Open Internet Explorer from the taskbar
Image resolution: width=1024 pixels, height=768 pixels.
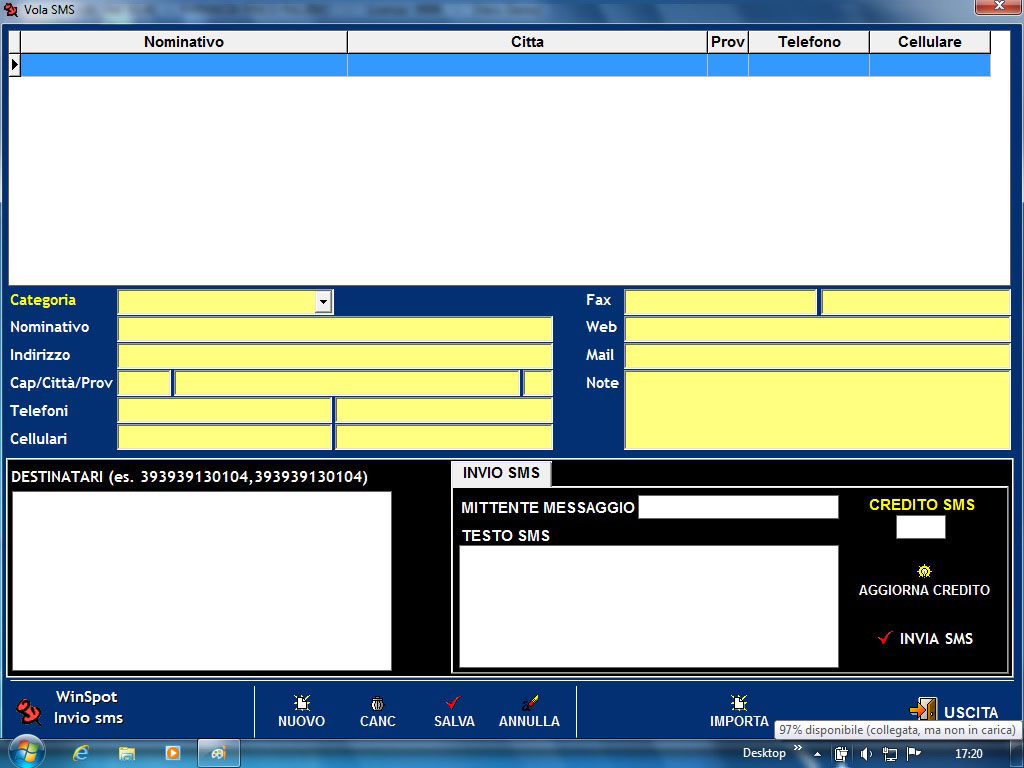click(x=82, y=753)
